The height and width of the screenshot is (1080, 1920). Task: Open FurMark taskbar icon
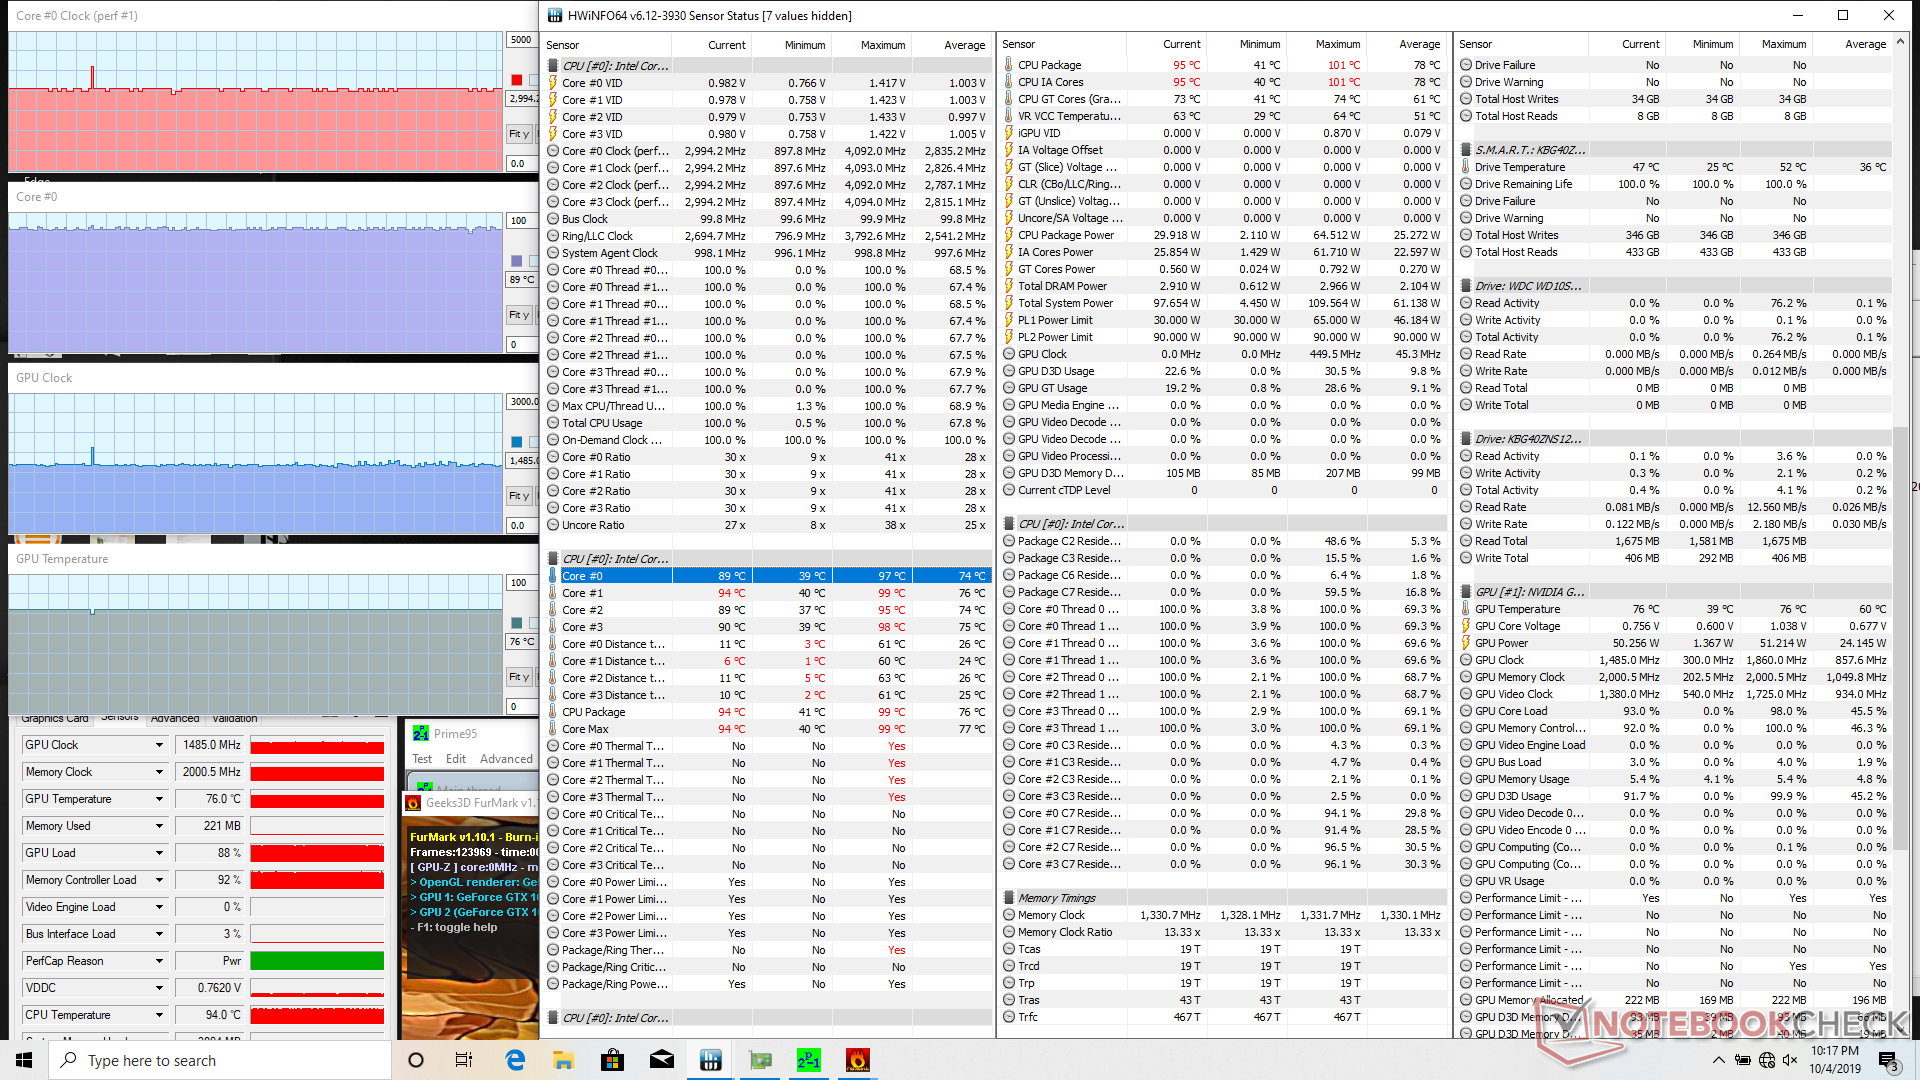[857, 1060]
